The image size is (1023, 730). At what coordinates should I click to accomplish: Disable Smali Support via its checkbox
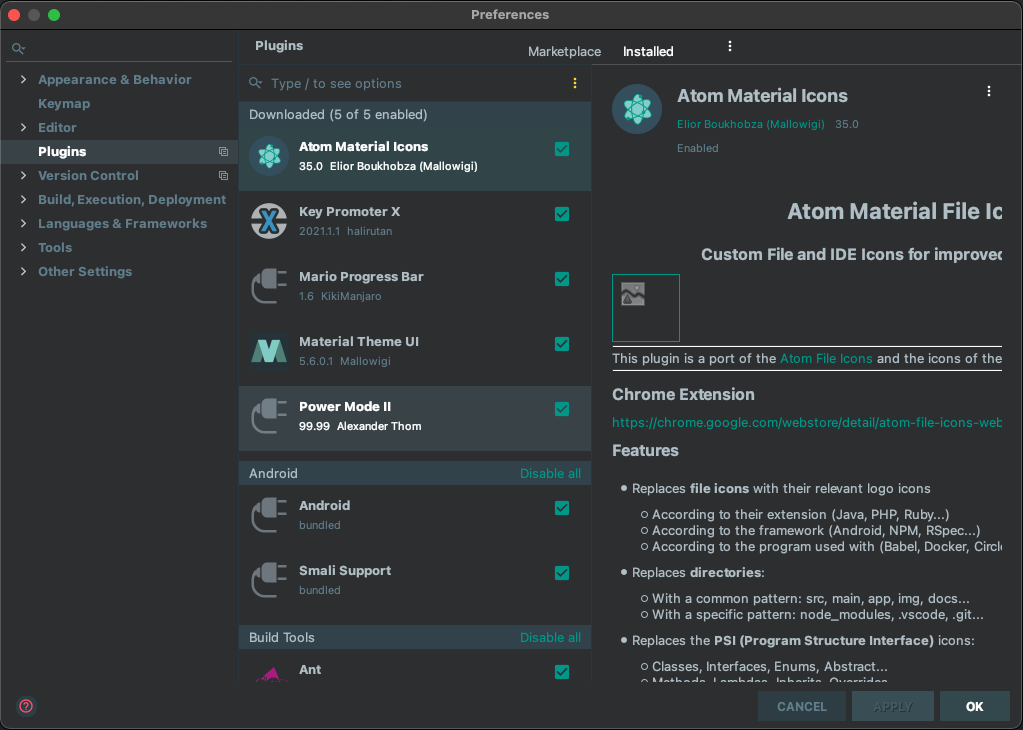point(562,573)
